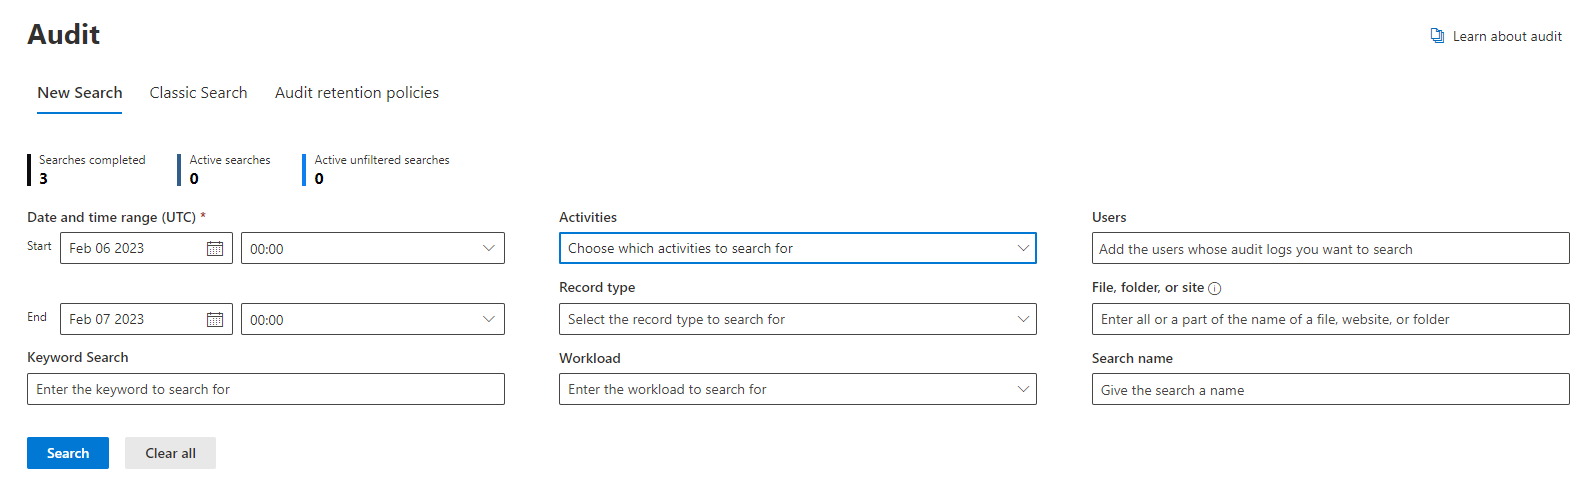Image resolution: width=1594 pixels, height=504 pixels.
Task: Expand the Start time 00:00 dropdown
Action: tap(373, 248)
